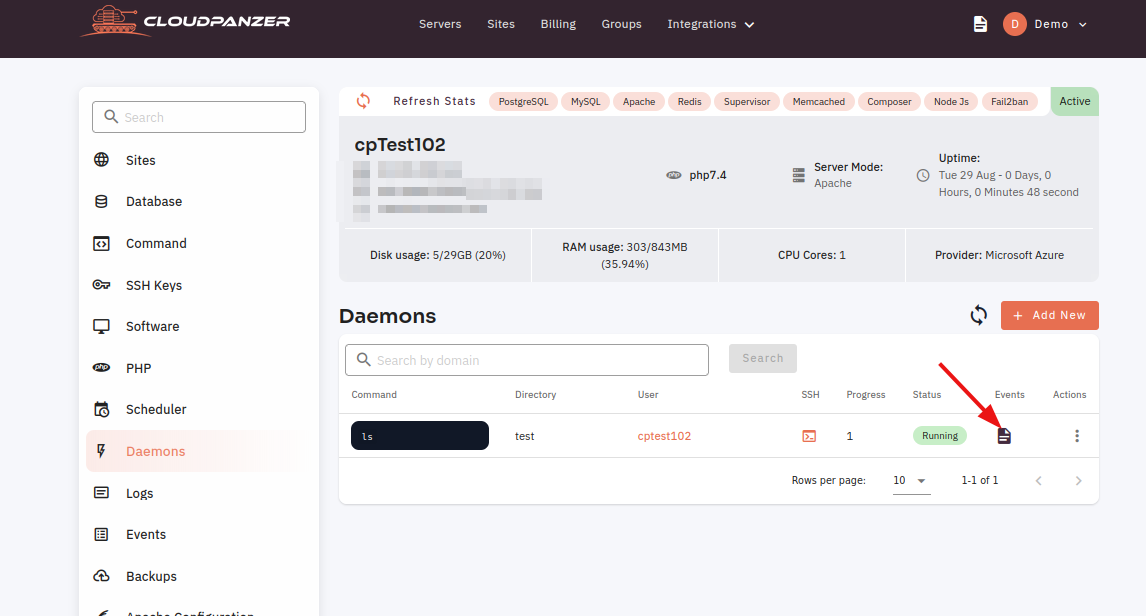
Task: Click the Composer service tag
Action: point(889,102)
